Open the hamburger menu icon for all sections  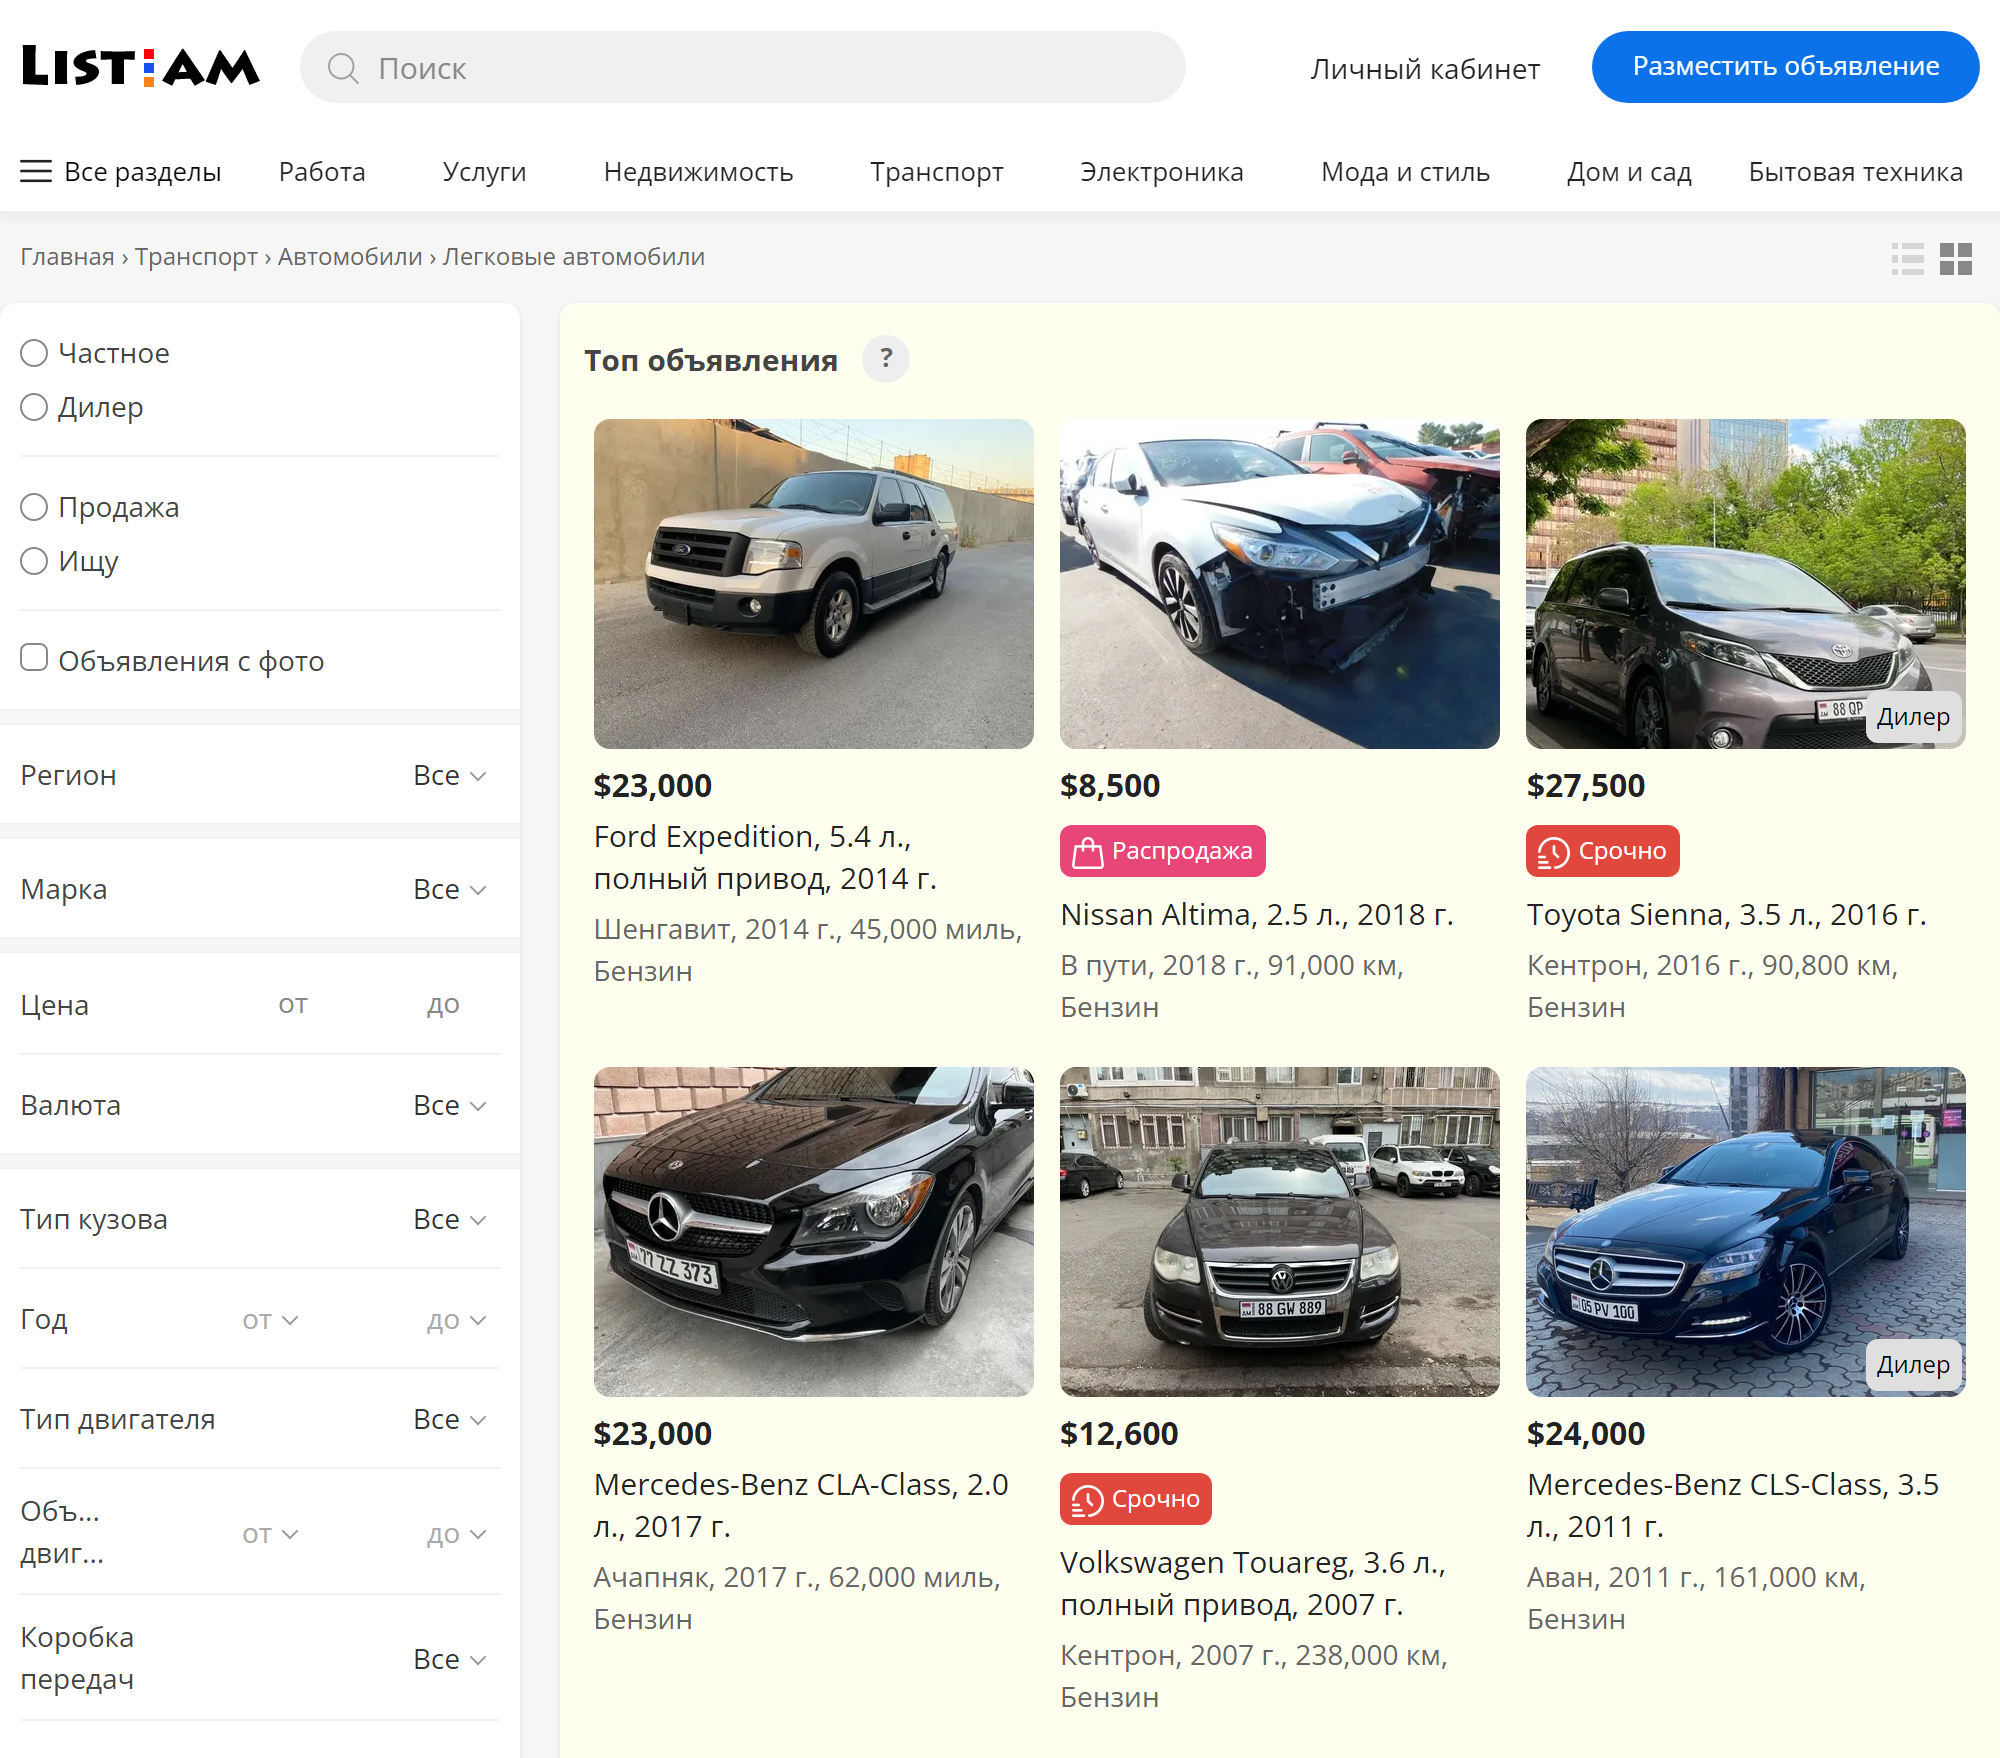(36, 172)
